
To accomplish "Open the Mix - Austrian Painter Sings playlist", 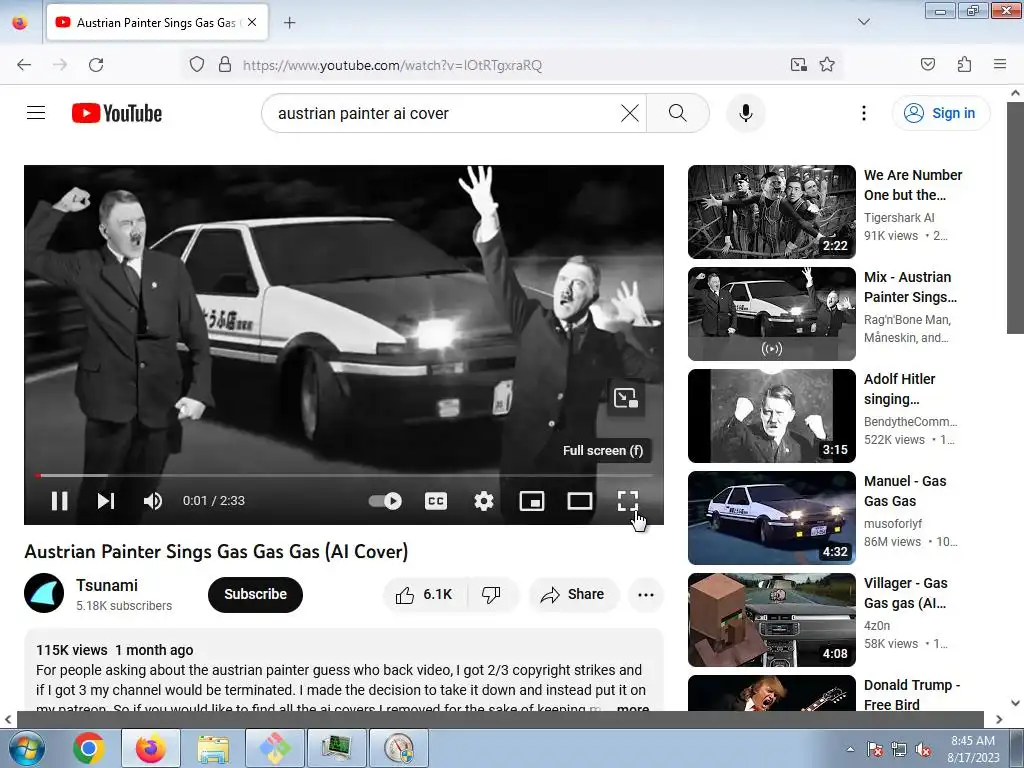I will (771, 313).
